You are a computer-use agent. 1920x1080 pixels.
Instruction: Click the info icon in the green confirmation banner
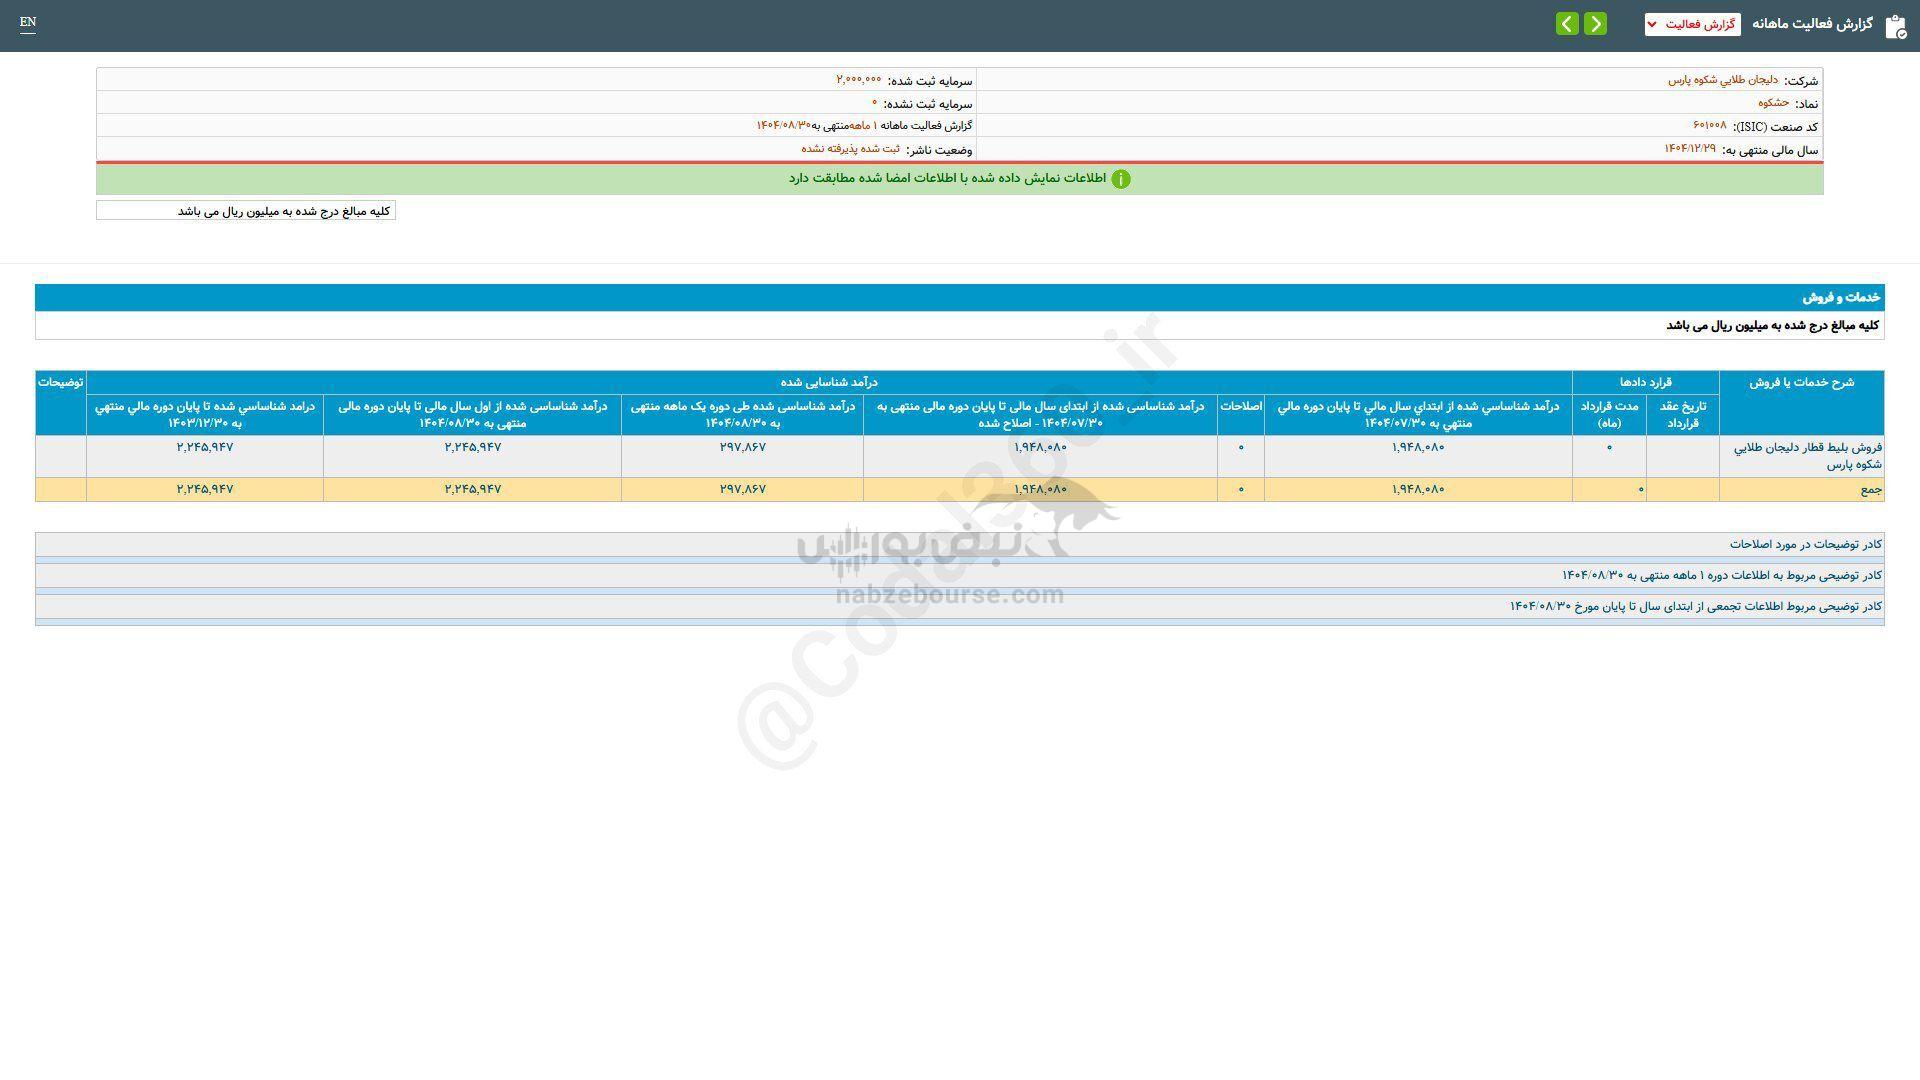(x=1123, y=179)
